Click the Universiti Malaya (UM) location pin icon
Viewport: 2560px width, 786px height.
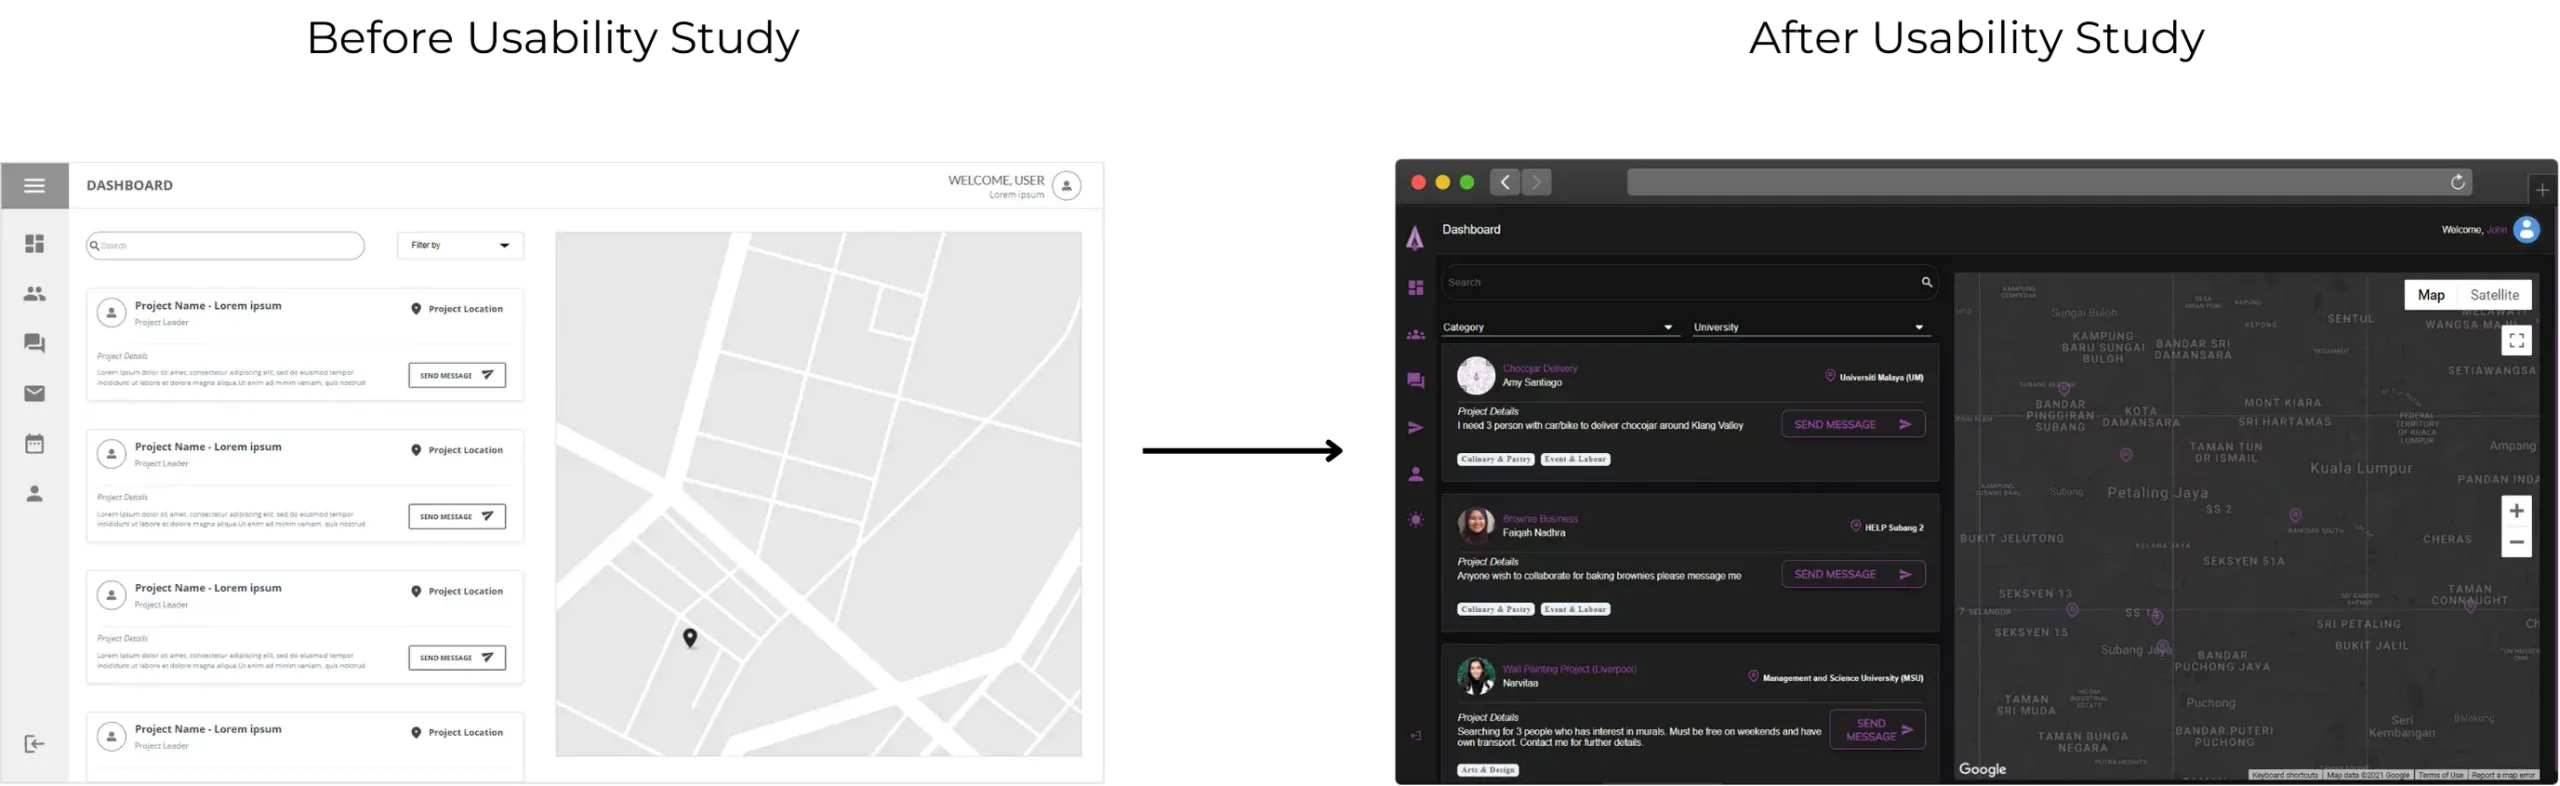[1829, 376]
